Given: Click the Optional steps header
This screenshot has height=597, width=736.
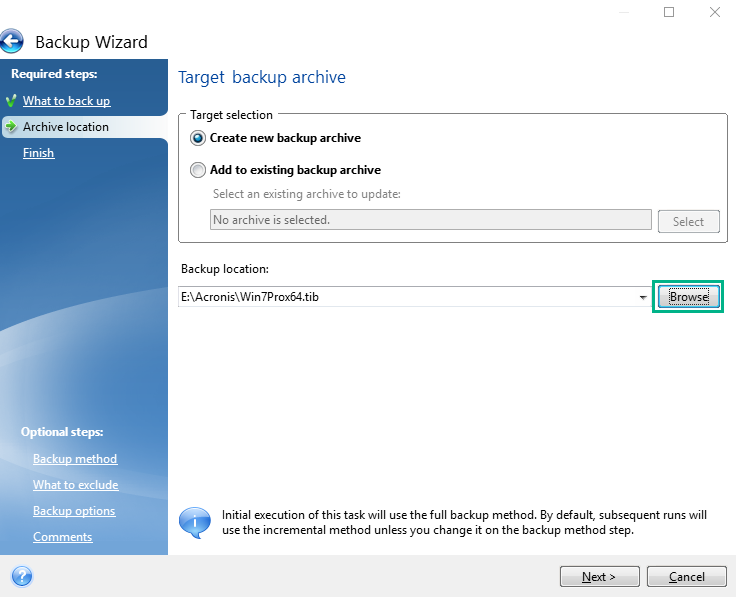Looking at the screenshot, I should [x=62, y=432].
